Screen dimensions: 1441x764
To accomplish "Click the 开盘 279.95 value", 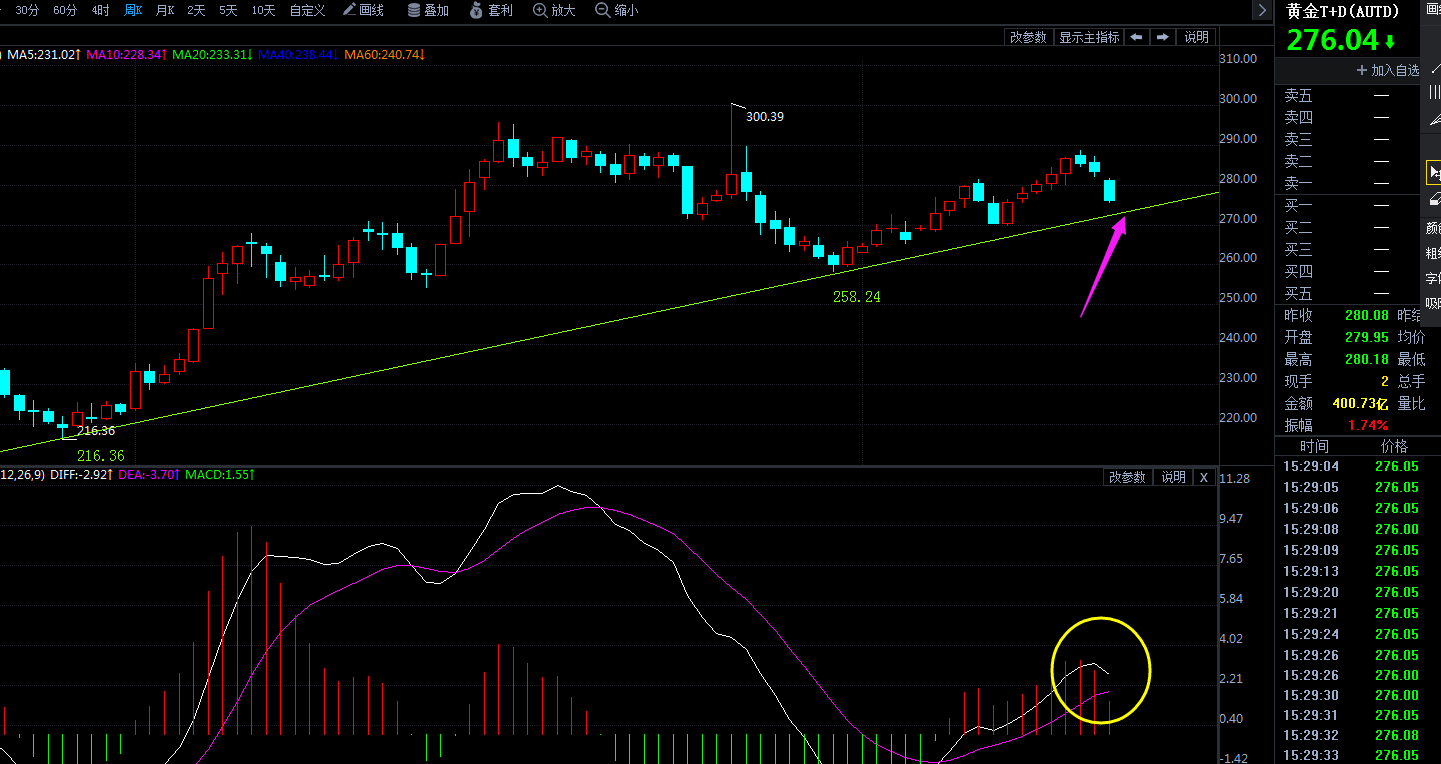I will (x=1367, y=337).
